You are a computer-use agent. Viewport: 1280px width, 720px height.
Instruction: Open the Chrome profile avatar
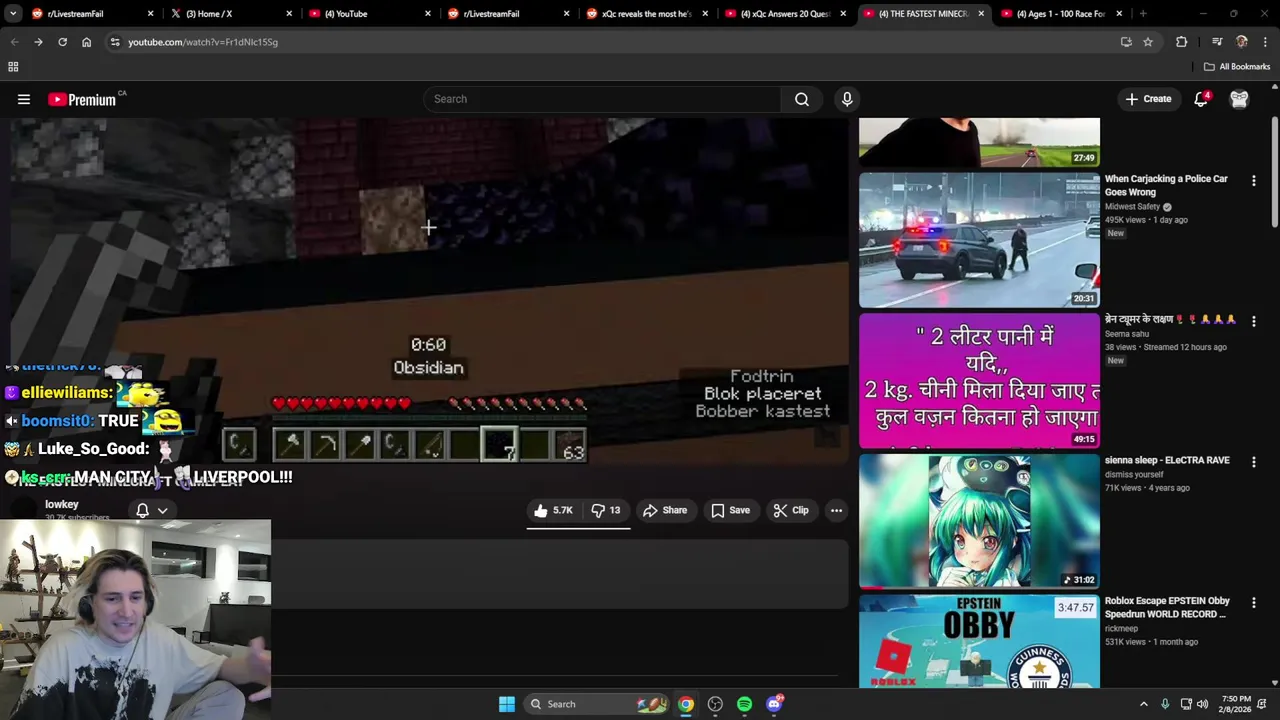coord(1242,42)
